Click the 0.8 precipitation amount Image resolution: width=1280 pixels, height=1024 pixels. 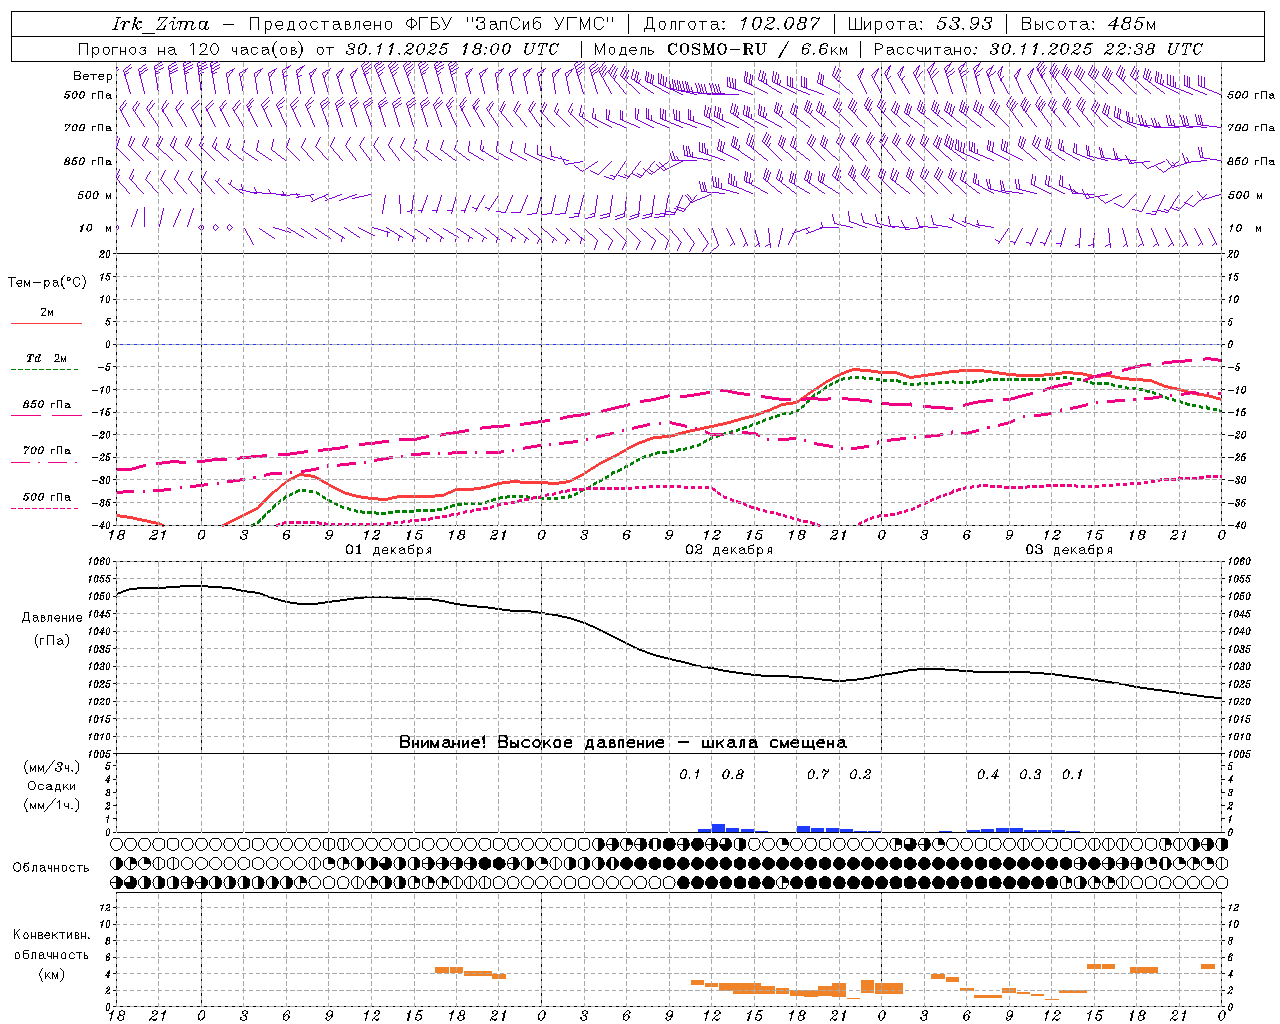click(x=733, y=775)
